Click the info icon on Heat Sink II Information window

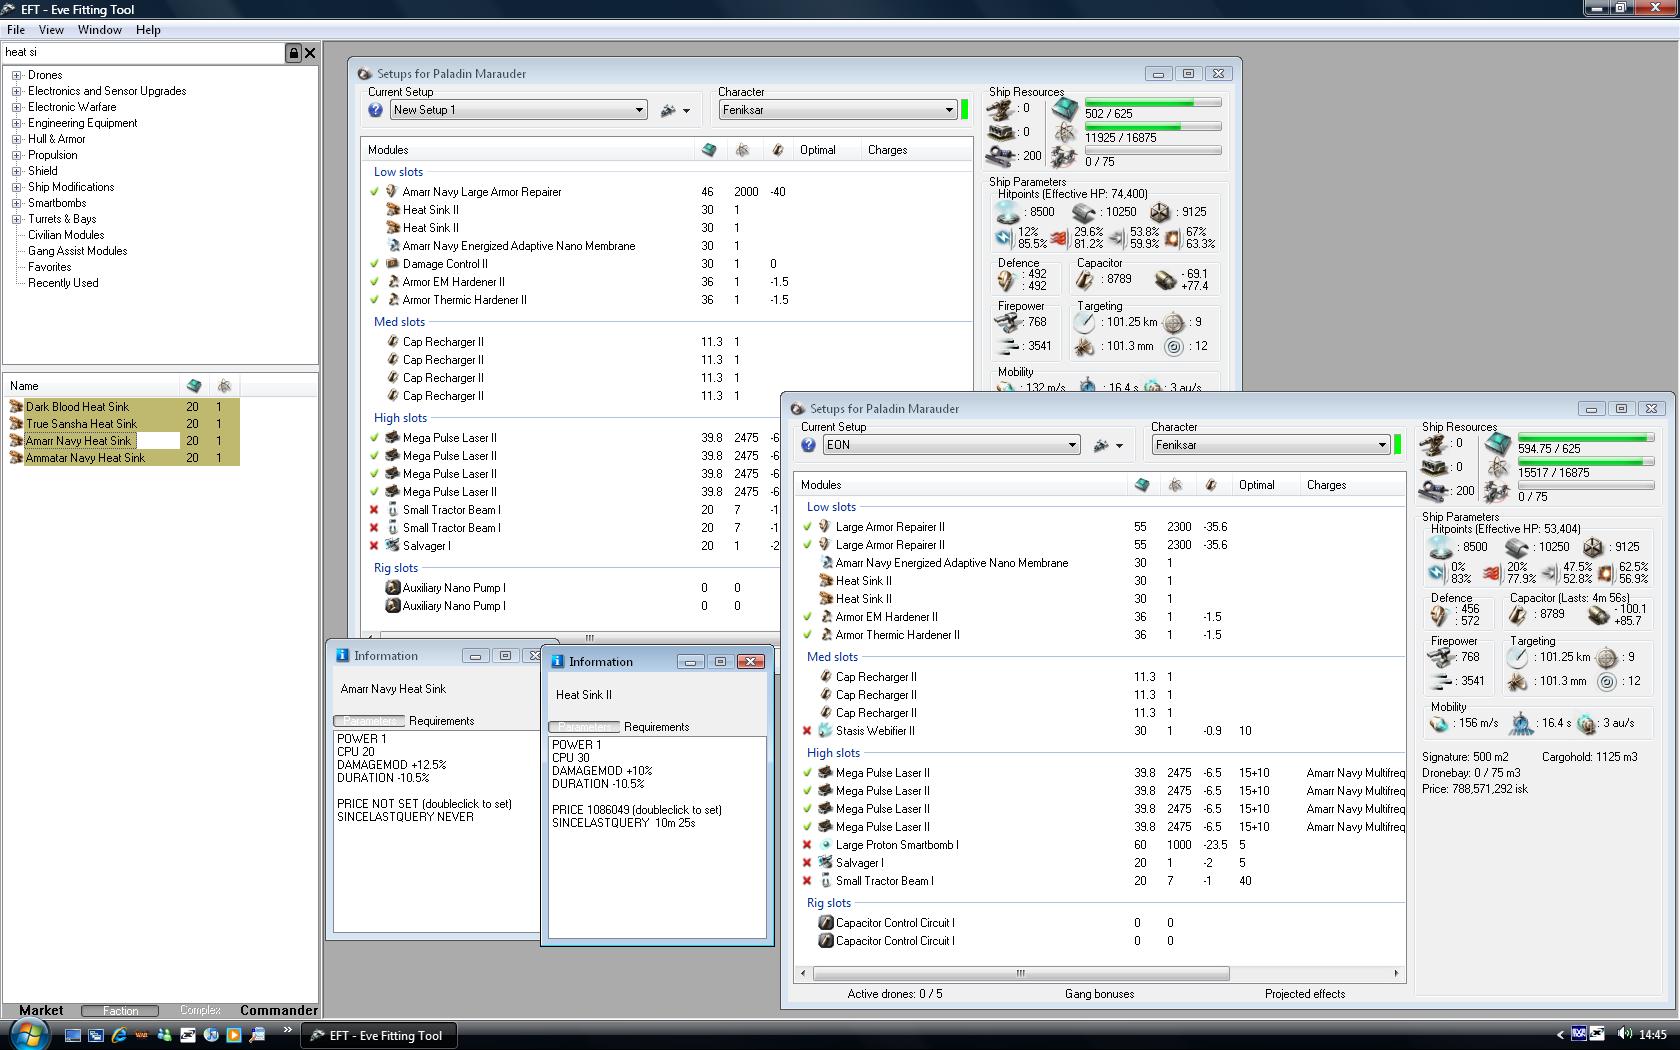pyautogui.click(x=558, y=661)
